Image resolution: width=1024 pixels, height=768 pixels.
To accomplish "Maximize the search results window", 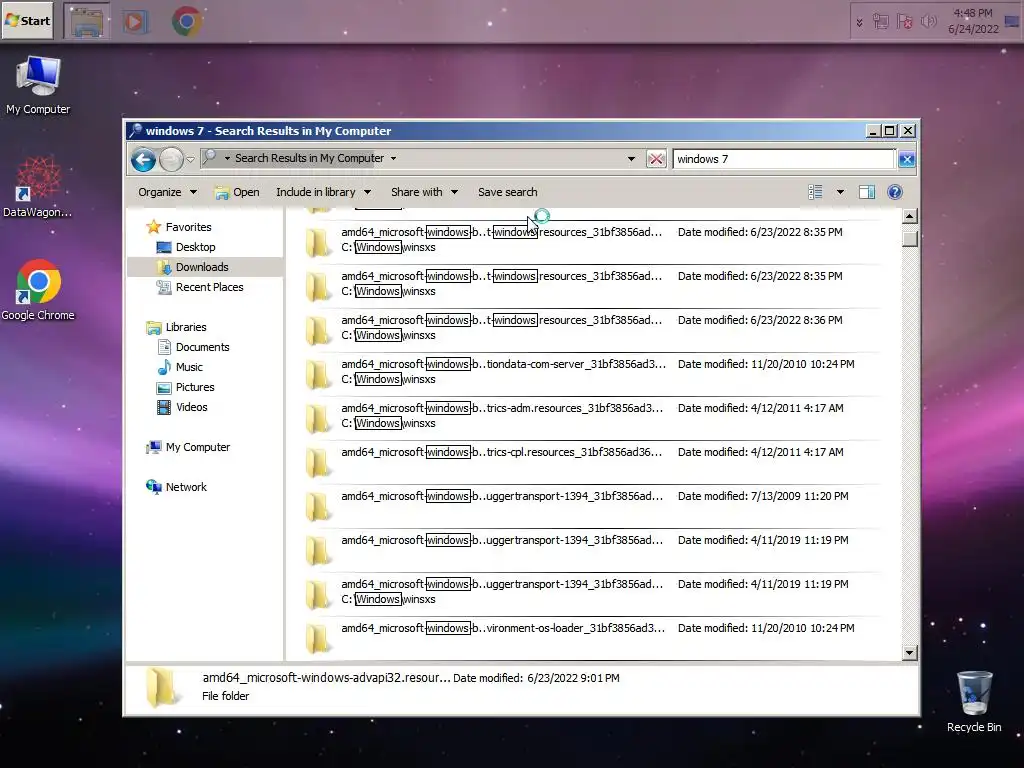I will click(889, 131).
